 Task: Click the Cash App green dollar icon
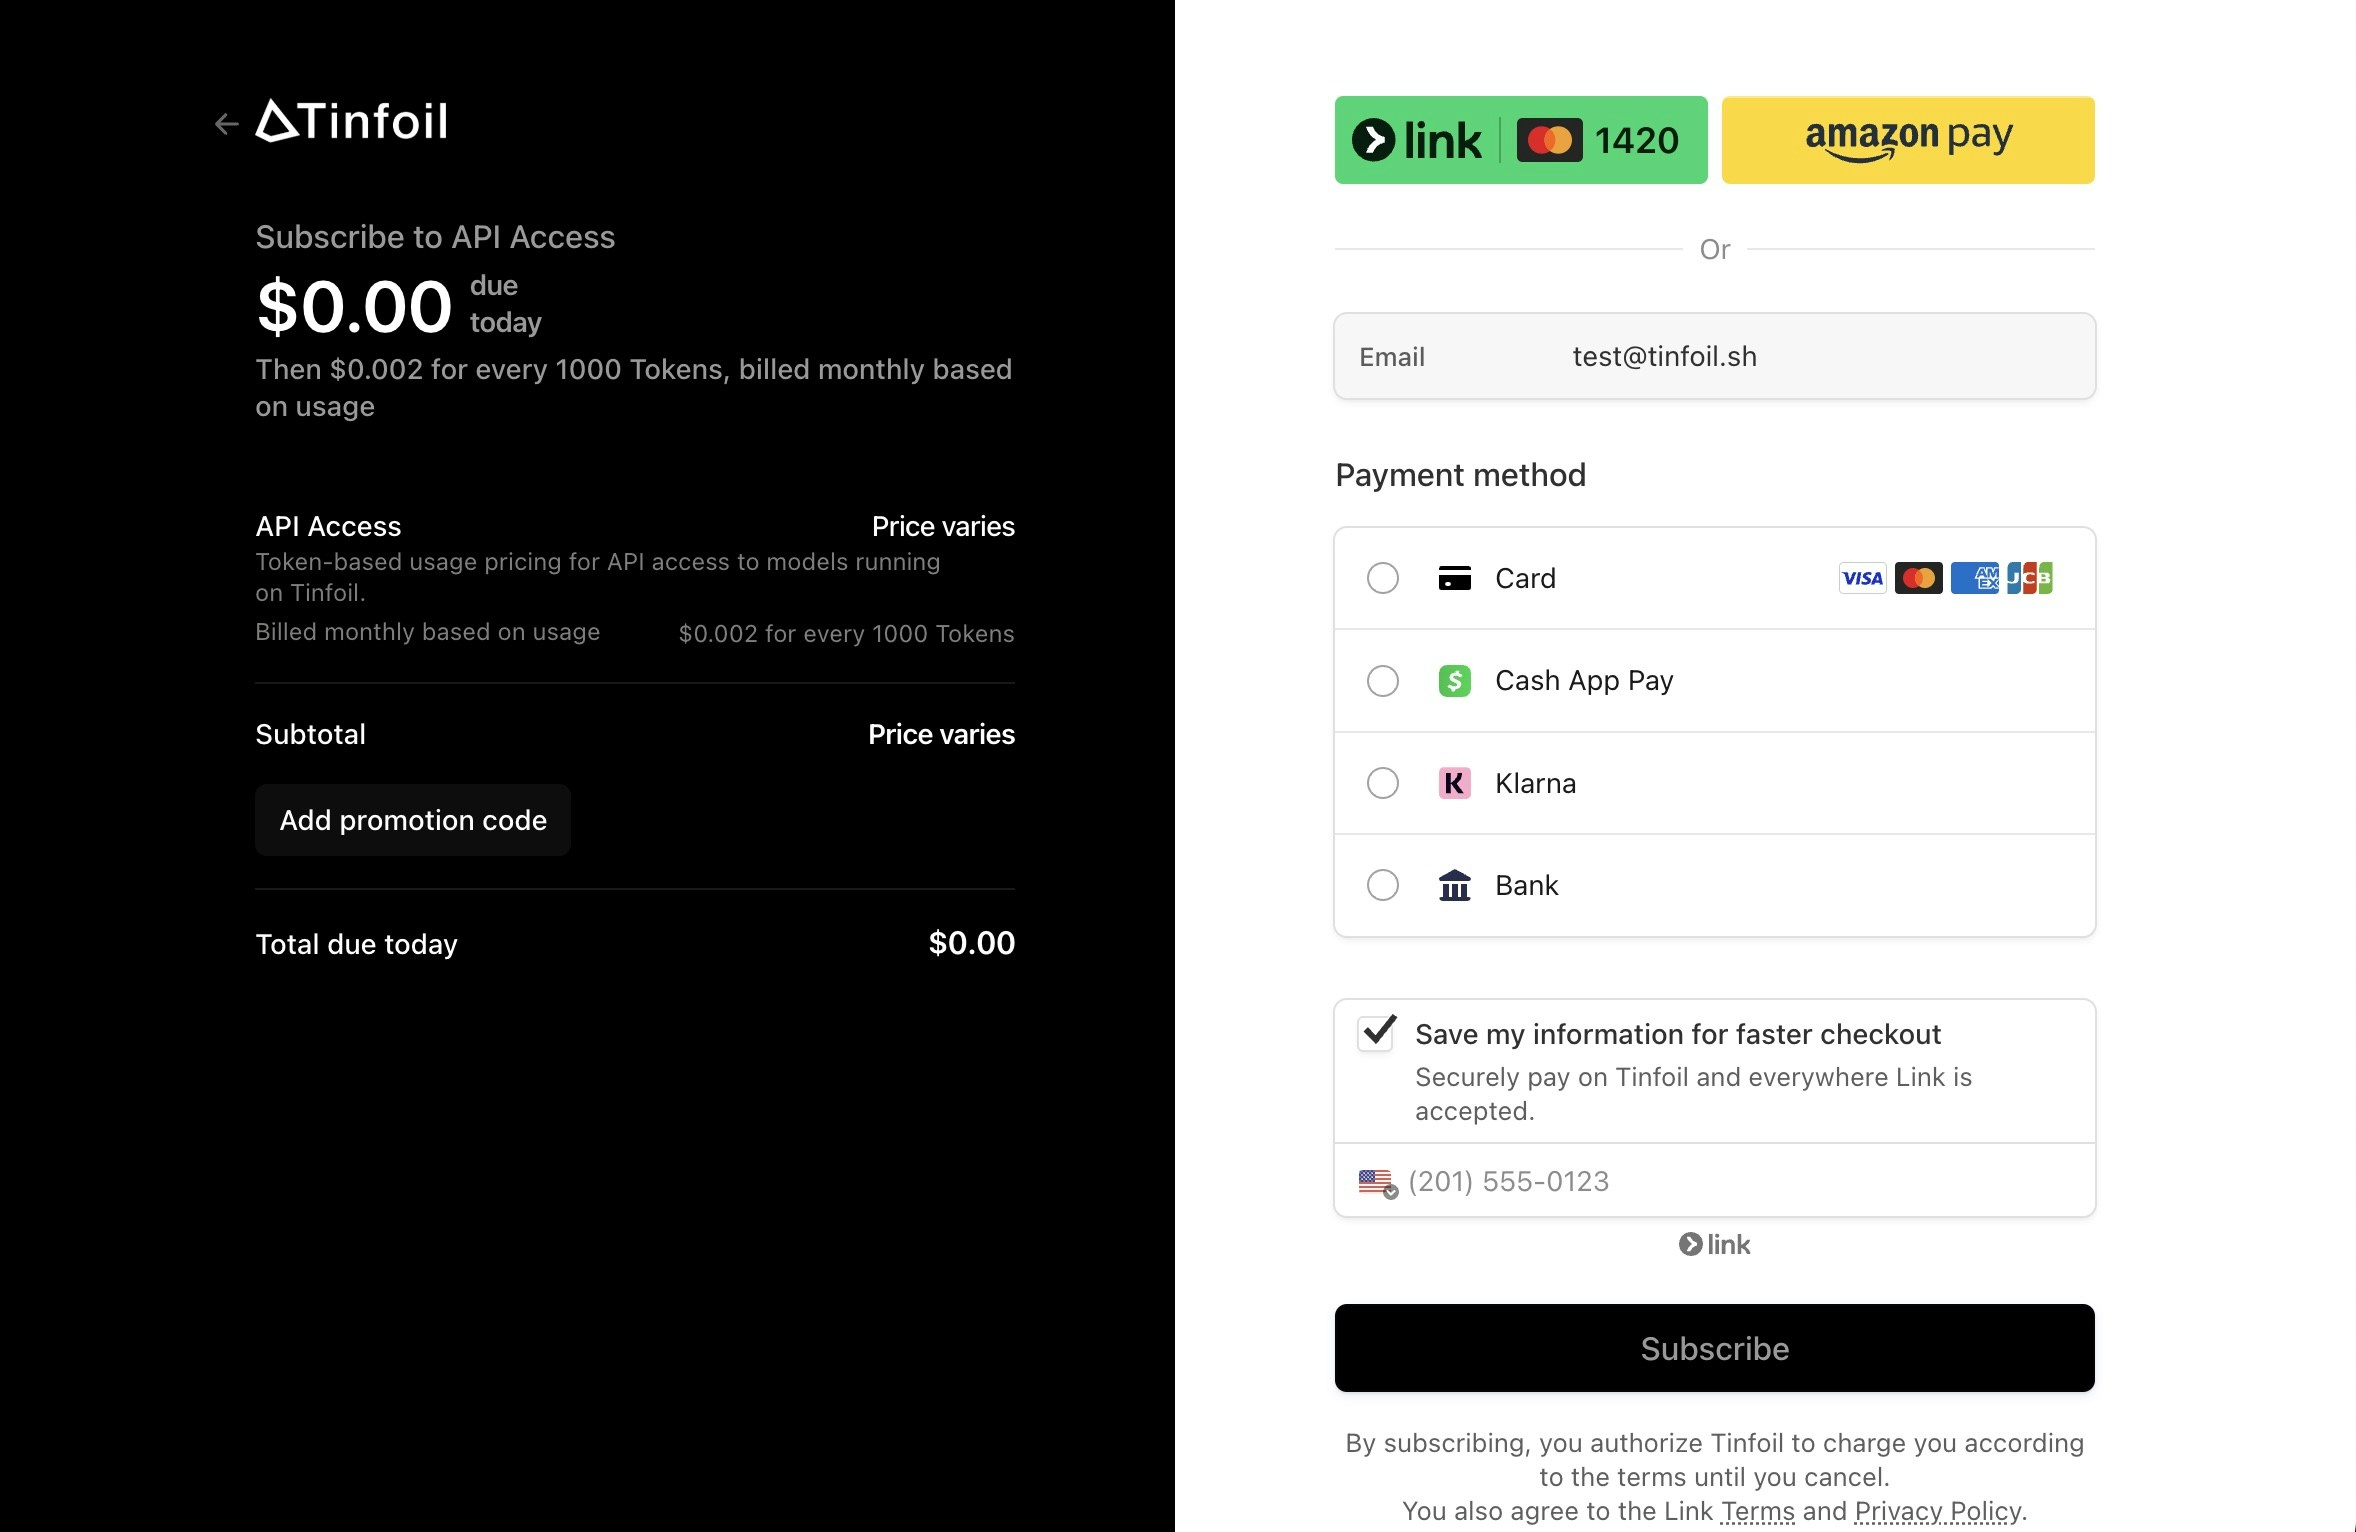(1455, 681)
